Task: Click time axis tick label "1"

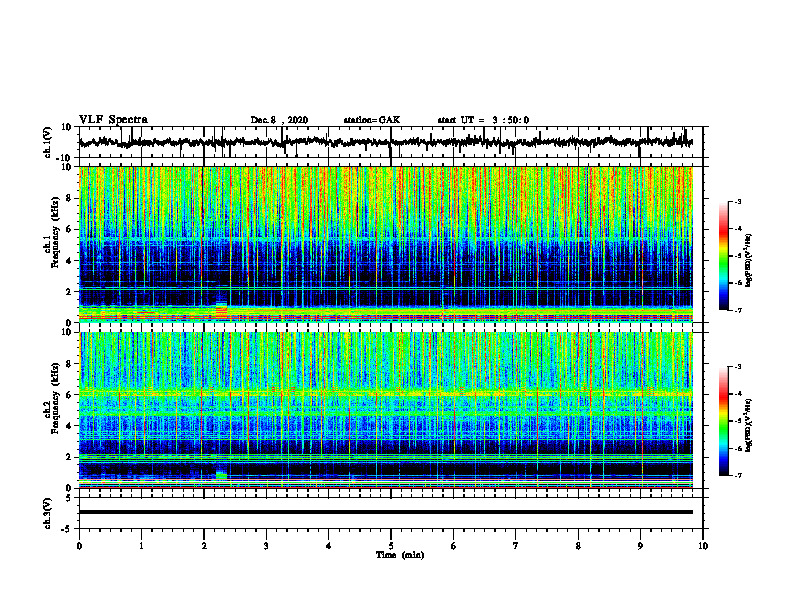Action: pos(141,546)
